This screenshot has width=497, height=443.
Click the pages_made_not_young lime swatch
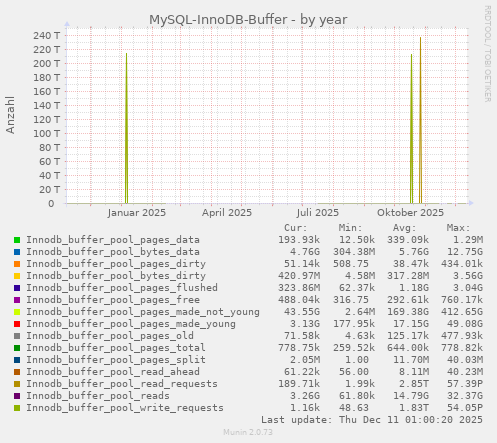point(17,312)
